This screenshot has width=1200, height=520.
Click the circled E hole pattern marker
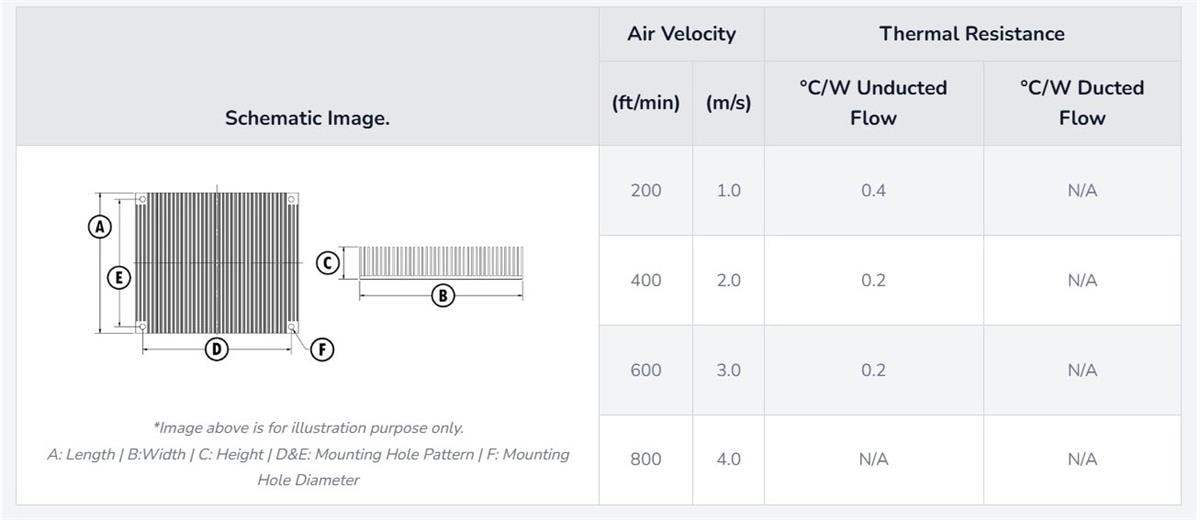pyautogui.click(x=119, y=278)
